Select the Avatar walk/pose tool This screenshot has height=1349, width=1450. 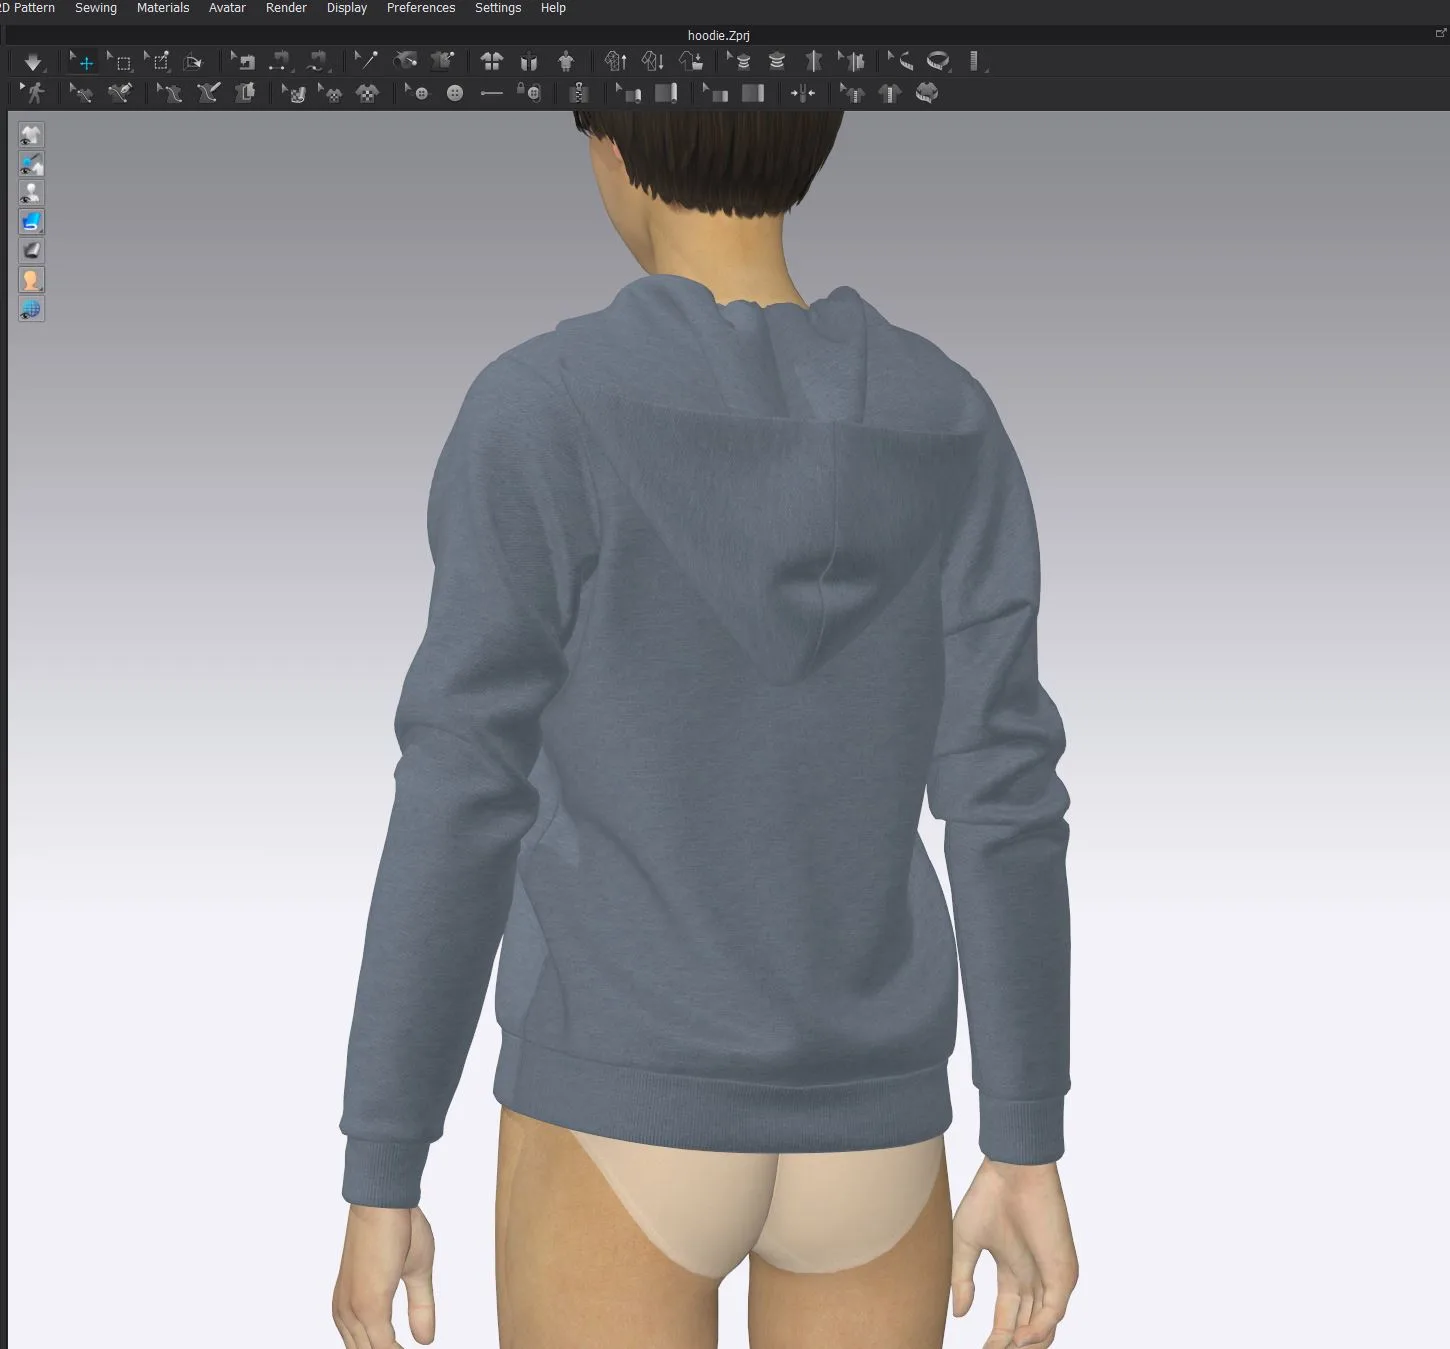pos(35,93)
